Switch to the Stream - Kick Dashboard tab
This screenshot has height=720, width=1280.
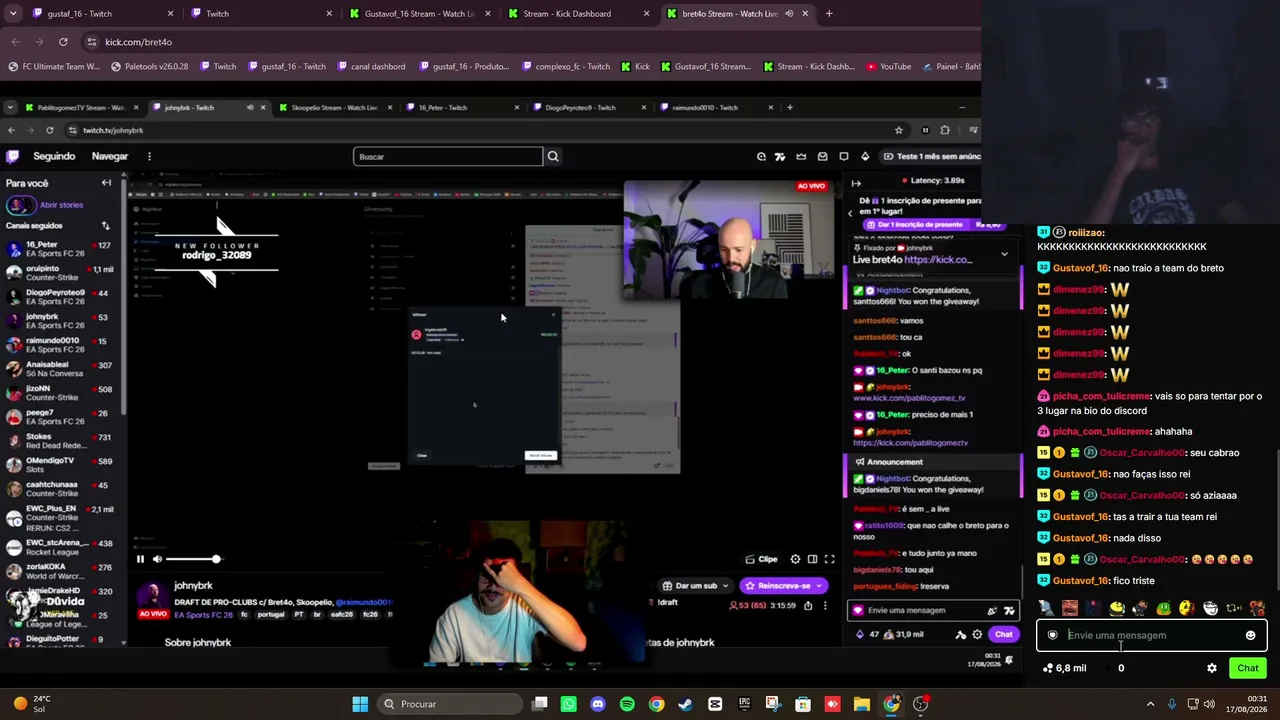coord(567,14)
